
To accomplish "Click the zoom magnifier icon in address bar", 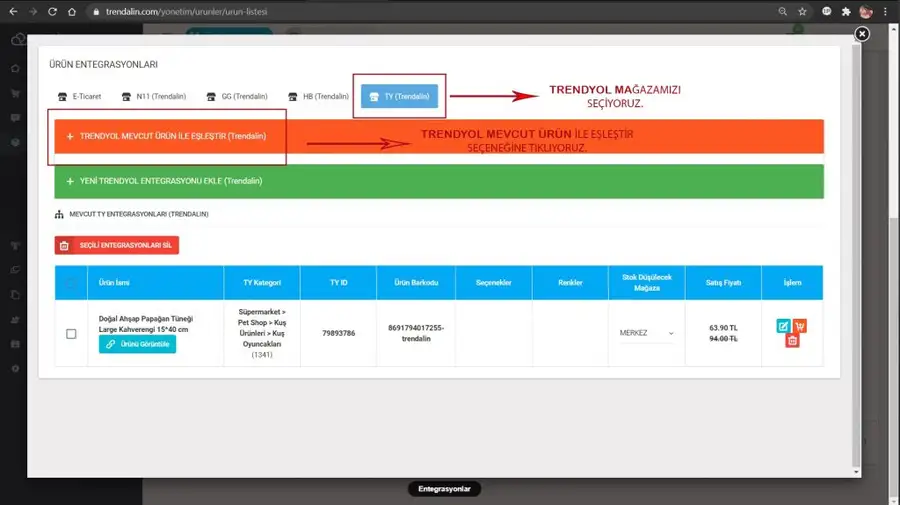I will 782,11.
